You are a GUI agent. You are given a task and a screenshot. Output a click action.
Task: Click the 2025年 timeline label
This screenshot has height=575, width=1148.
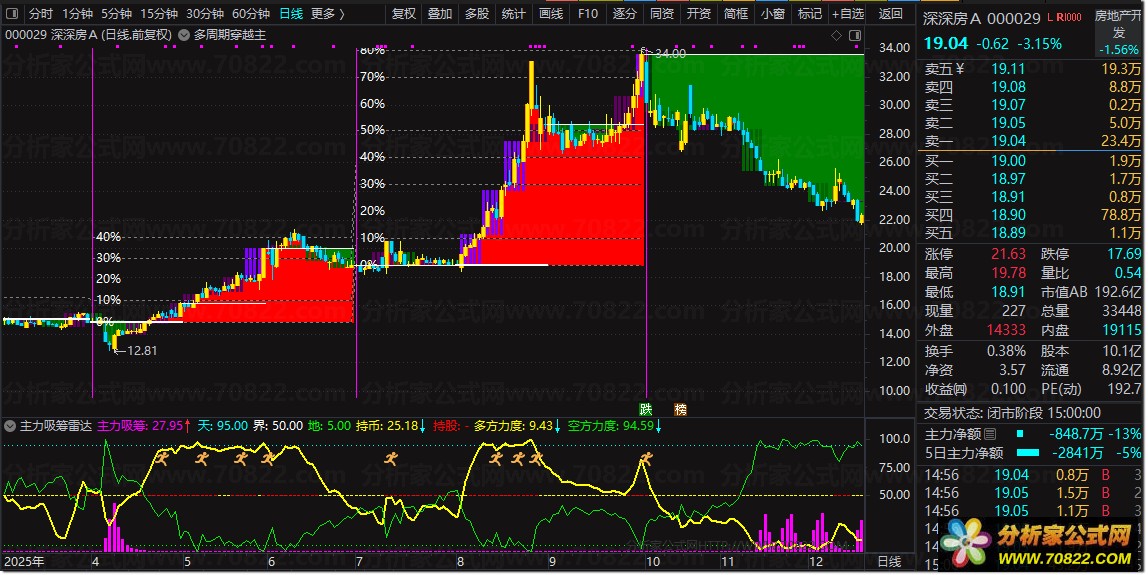pyautogui.click(x=24, y=561)
